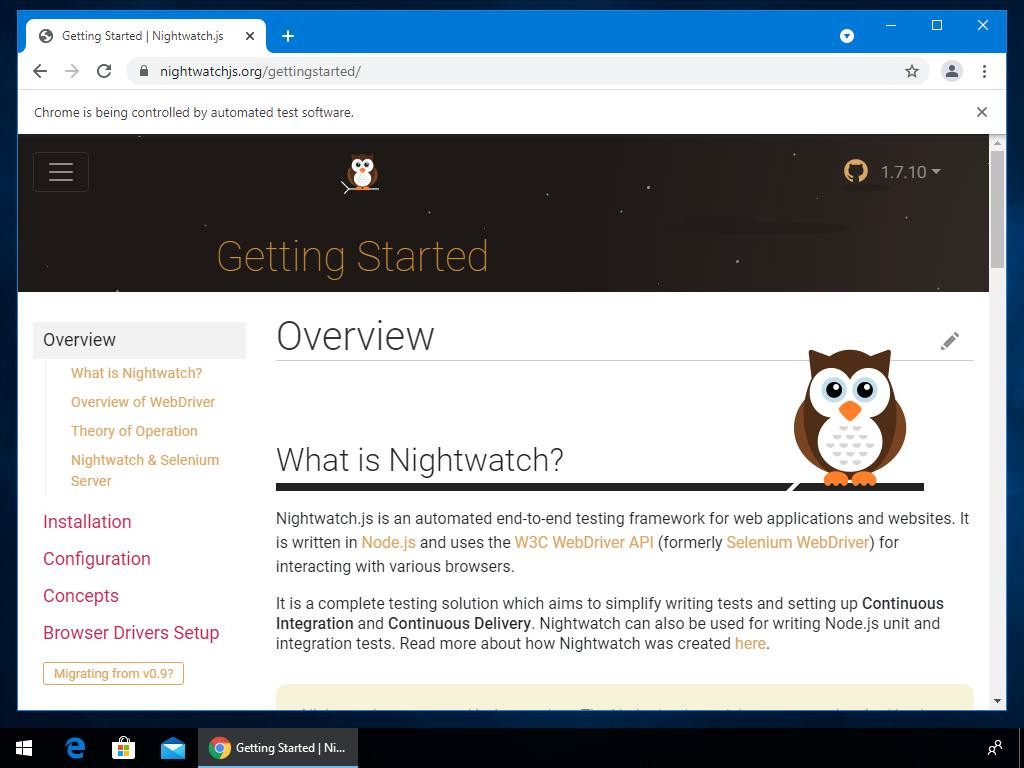1024x768 pixels.
Task: Dismiss the automated test software infobar
Action: click(982, 112)
